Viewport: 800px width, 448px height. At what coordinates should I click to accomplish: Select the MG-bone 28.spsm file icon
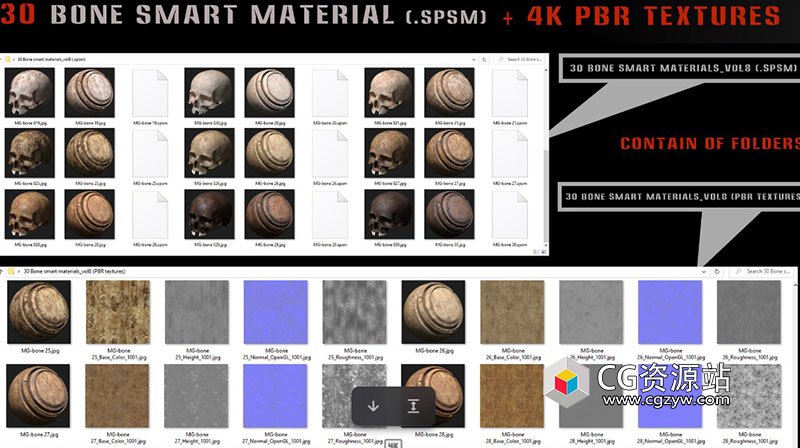click(150, 215)
